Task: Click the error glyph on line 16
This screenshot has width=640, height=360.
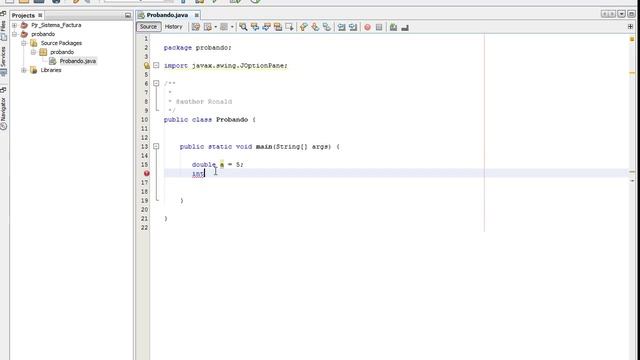Action: [x=147, y=173]
